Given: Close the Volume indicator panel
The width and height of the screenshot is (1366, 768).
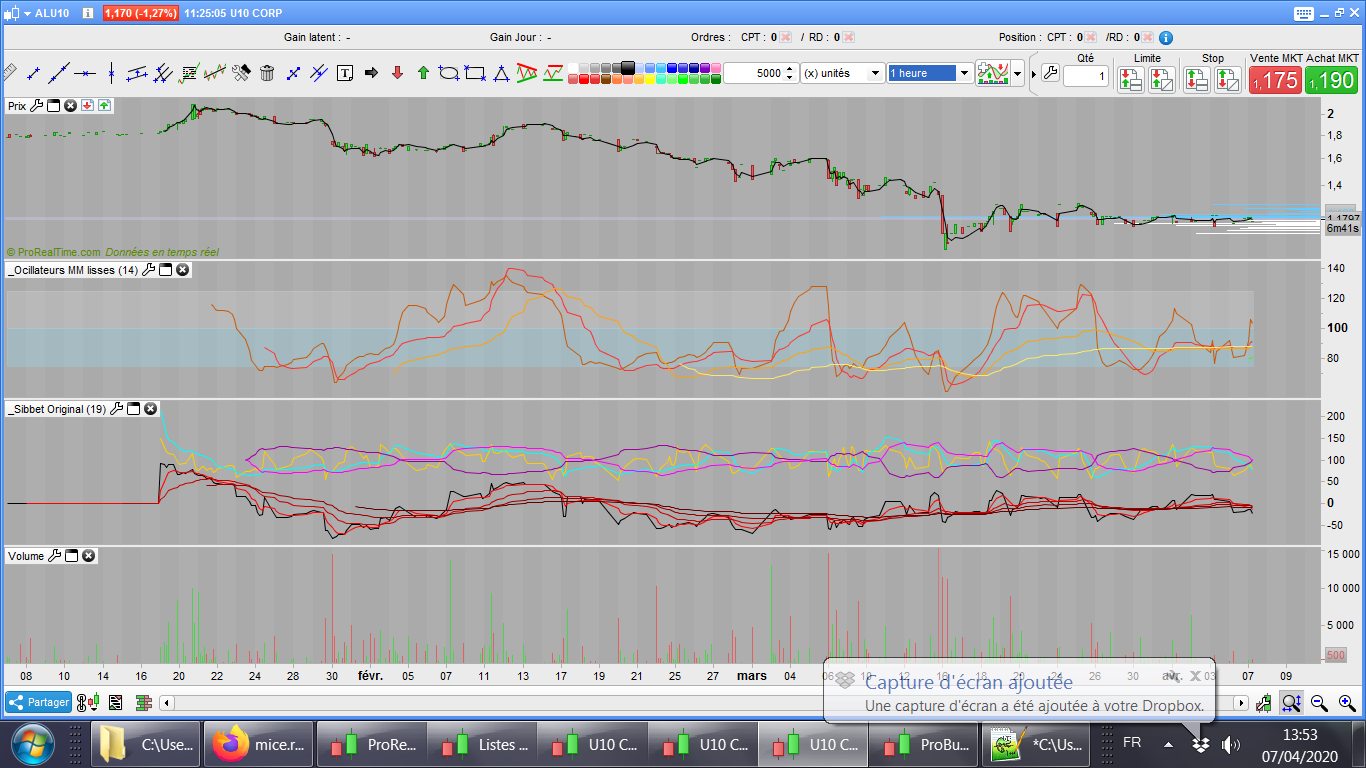Looking at the screenshot, I should tap(89, 556).
